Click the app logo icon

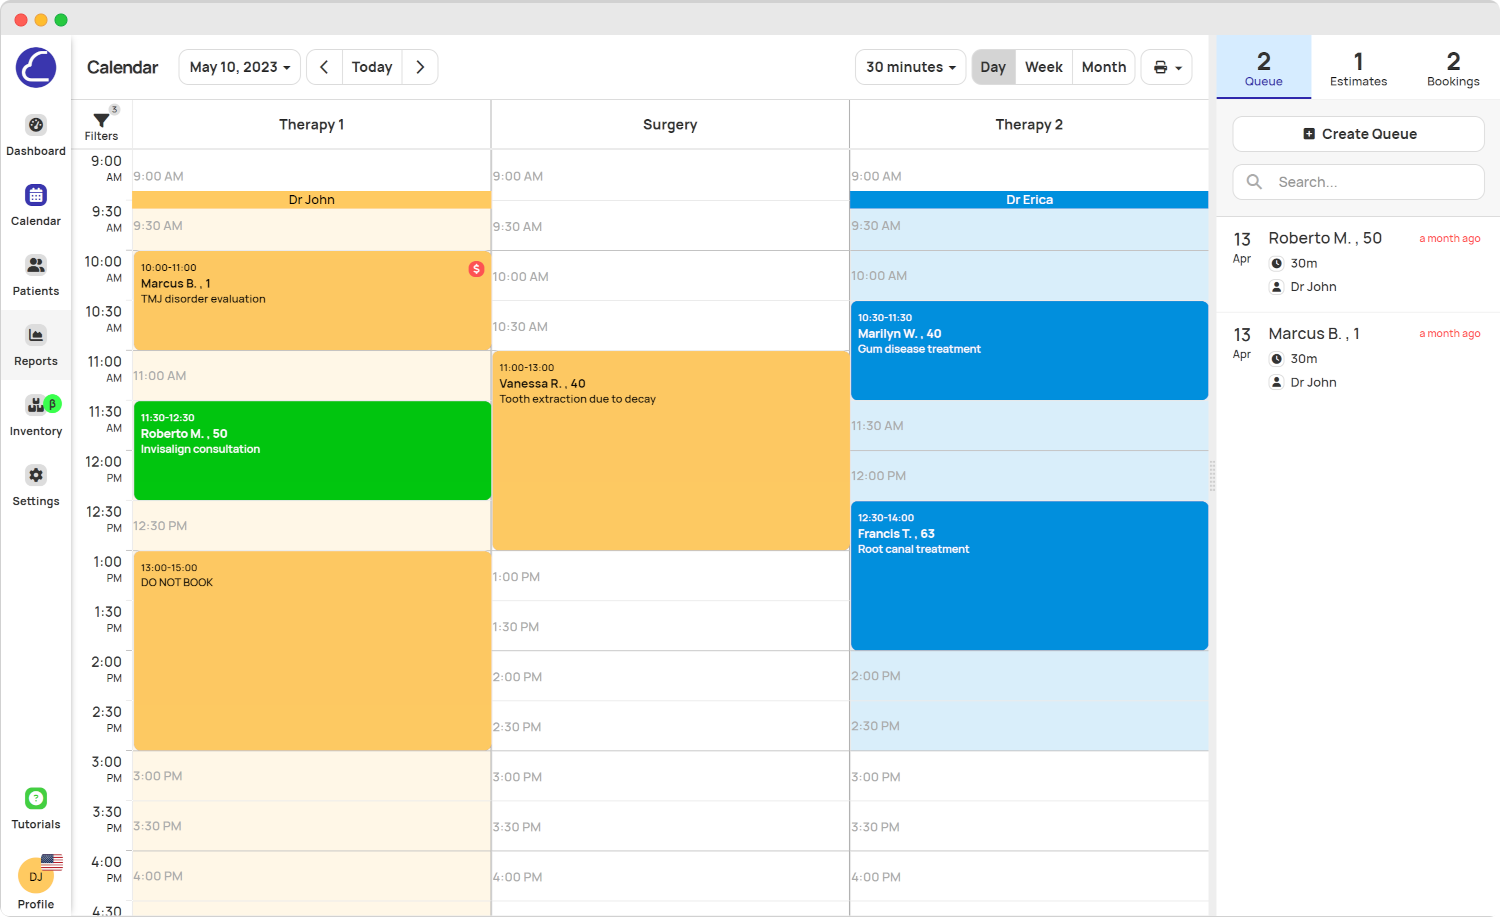pos(36,68)
